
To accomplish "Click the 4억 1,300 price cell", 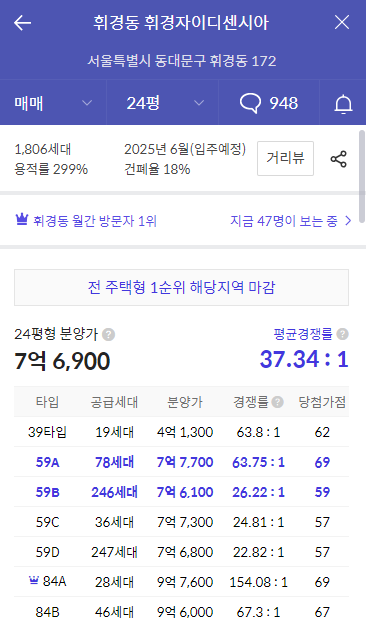I will 185,432.
